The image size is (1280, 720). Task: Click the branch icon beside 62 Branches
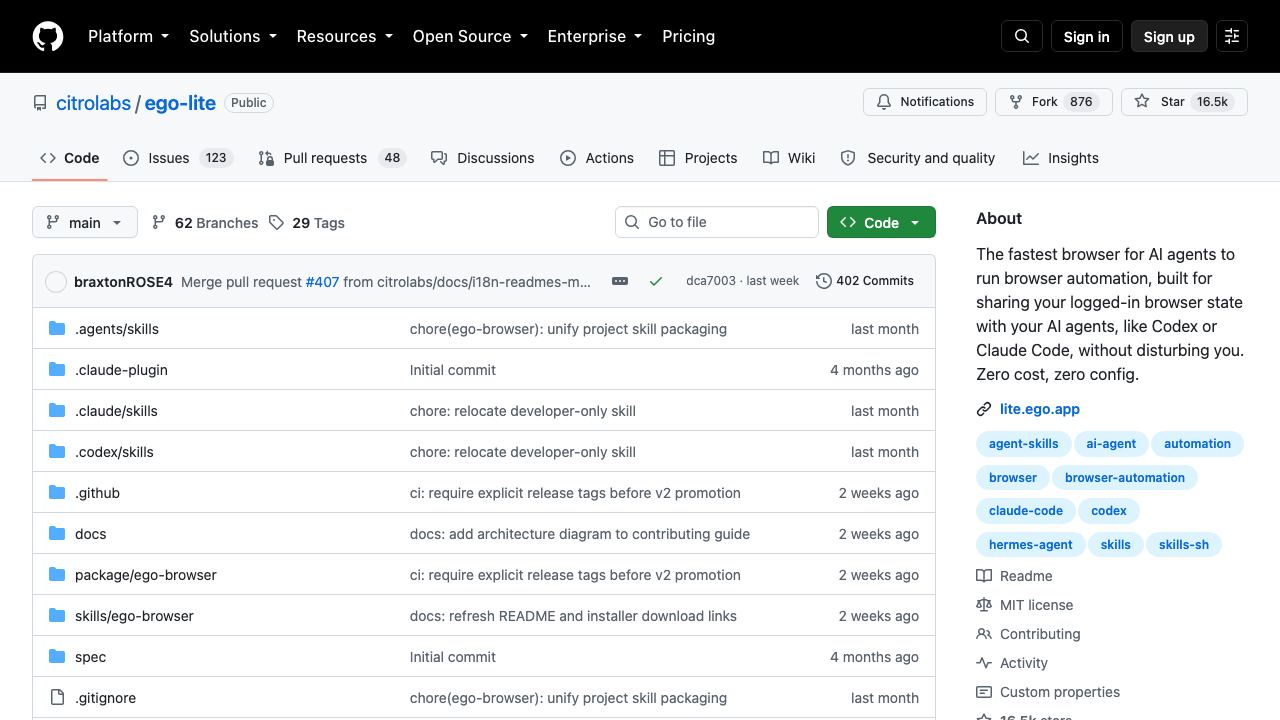[x=159, y=223]
